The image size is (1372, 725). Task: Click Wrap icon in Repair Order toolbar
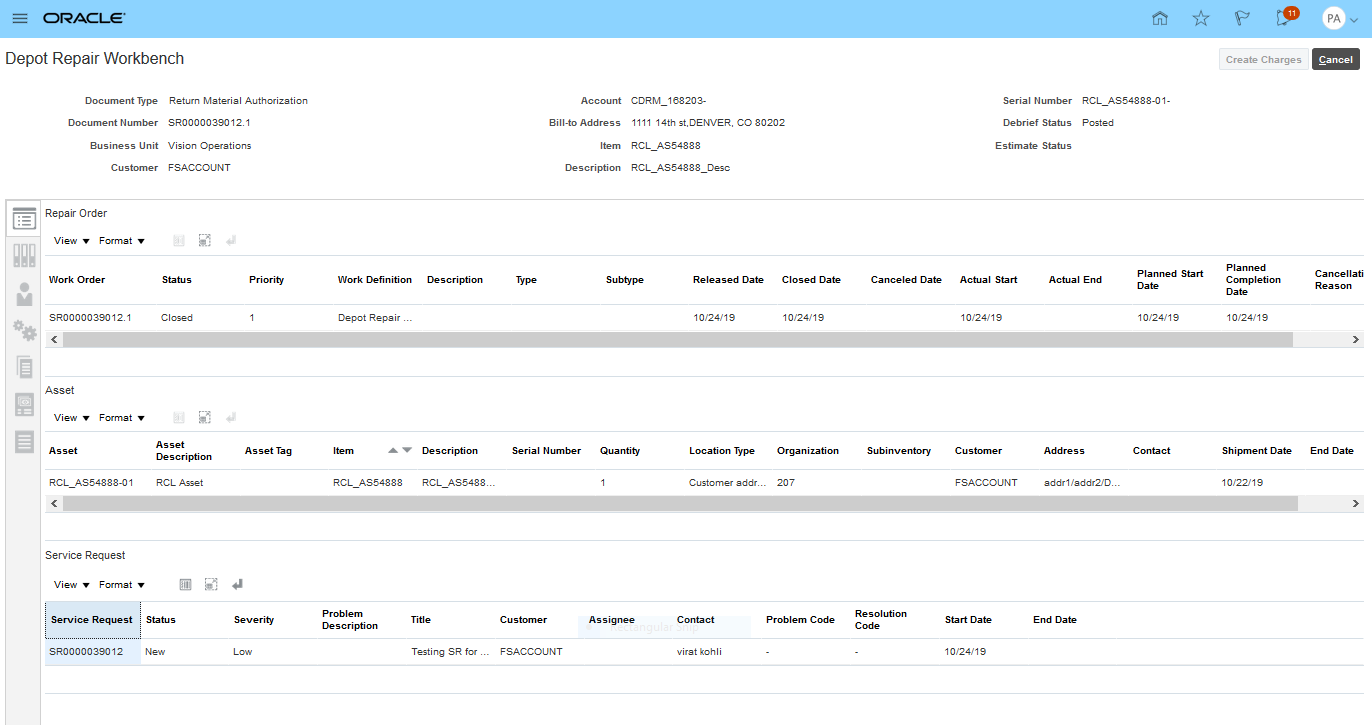point(231,241)
